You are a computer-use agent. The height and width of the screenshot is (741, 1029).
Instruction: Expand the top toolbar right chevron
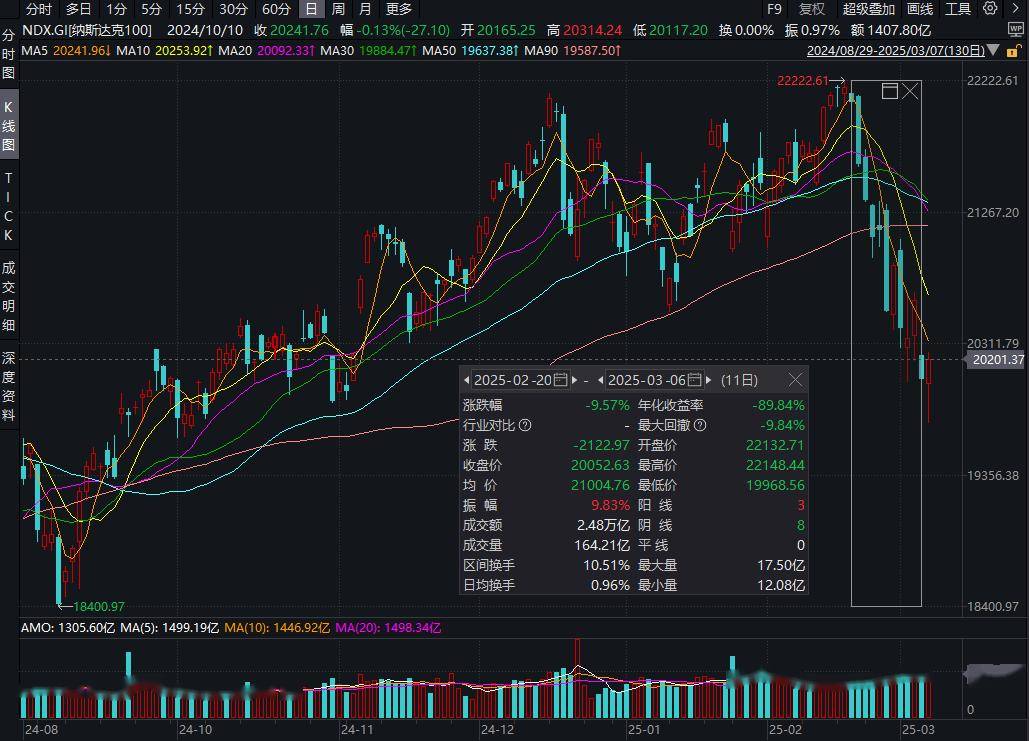pos(1017,9)
